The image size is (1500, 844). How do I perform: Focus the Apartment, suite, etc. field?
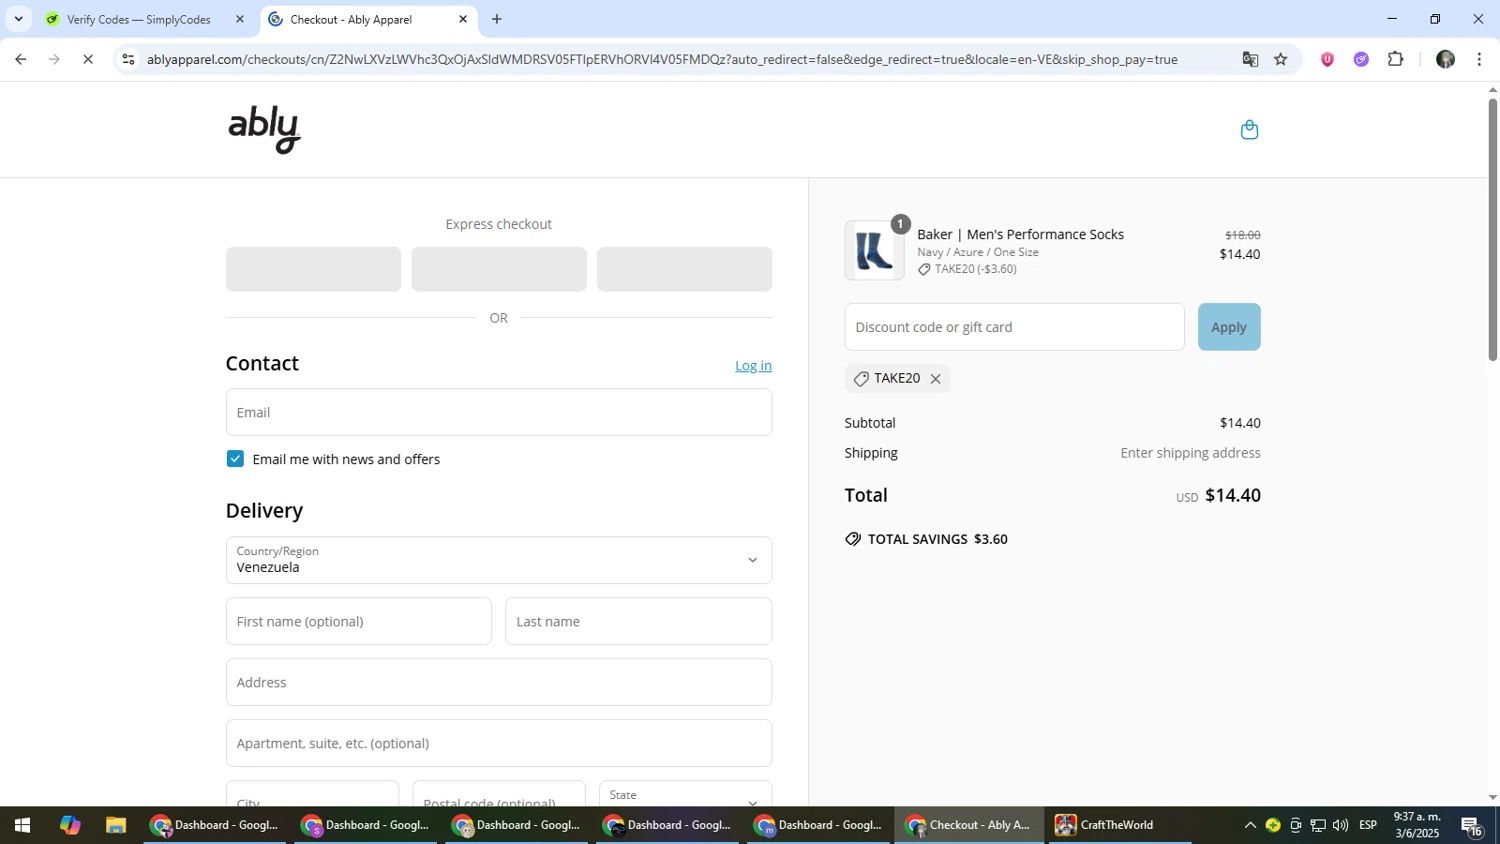point(499,743)
